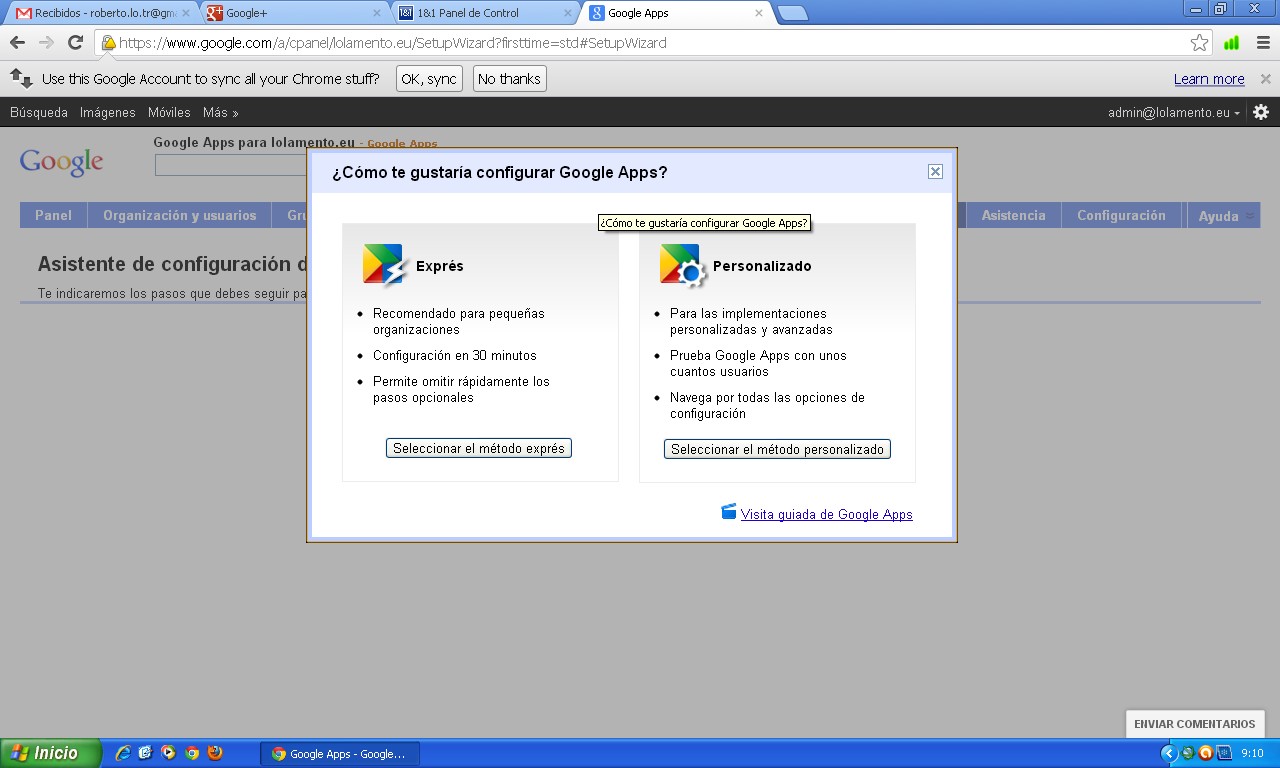Click Móviles in the Google bar
Viewport: 1280px width, 768px height.
tap(169, 113)
